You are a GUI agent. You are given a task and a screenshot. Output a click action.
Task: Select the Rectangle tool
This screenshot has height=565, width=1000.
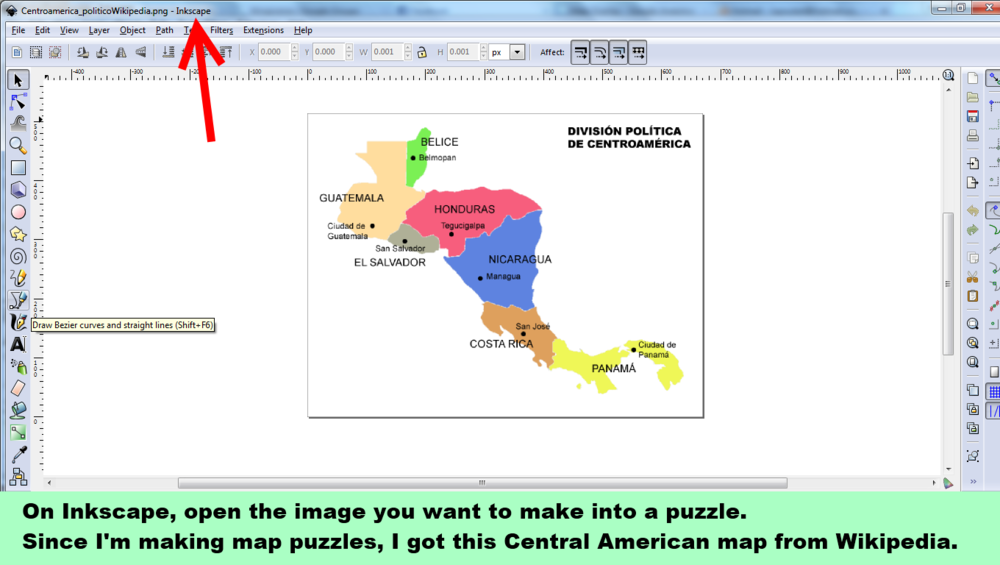click(18, 168)
